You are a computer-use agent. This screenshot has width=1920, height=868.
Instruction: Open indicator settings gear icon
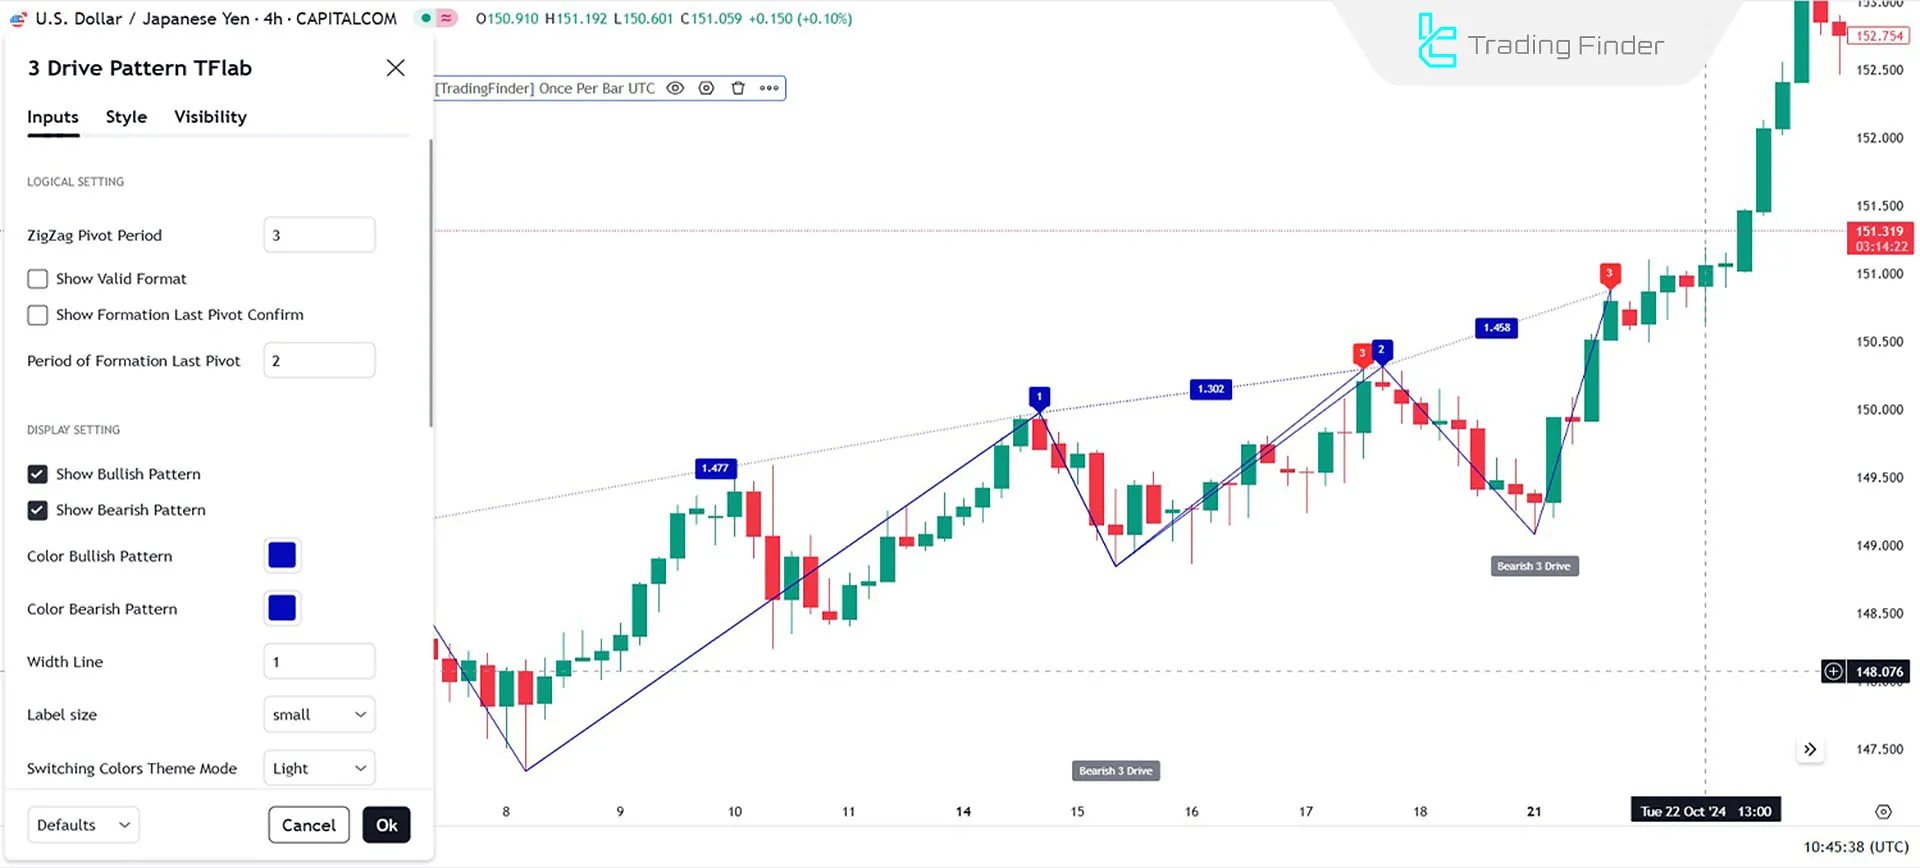(706, 88)
